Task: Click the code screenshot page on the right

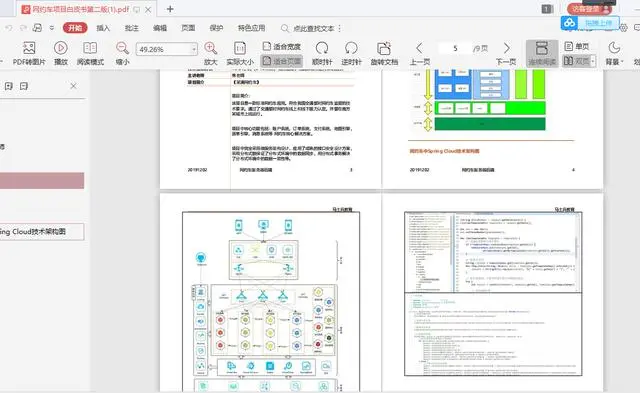Action: (x=493, y=293)
